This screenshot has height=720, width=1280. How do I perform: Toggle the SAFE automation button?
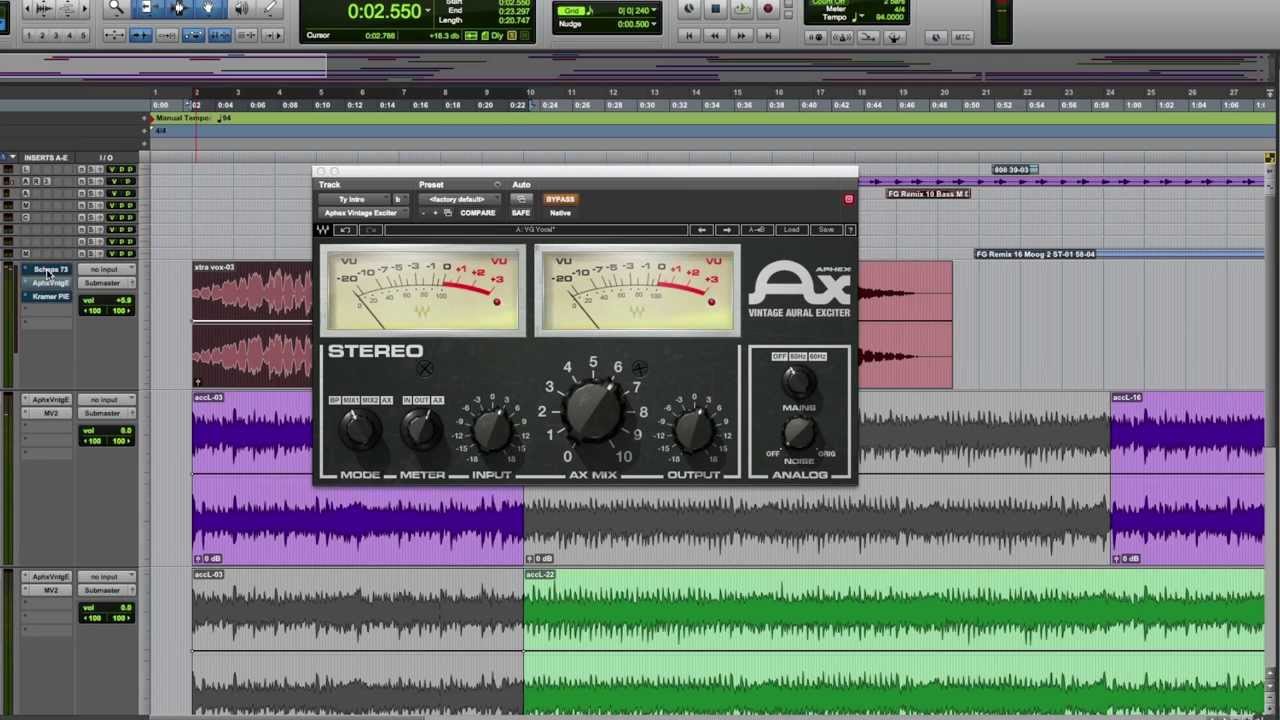tap(521, 213)
